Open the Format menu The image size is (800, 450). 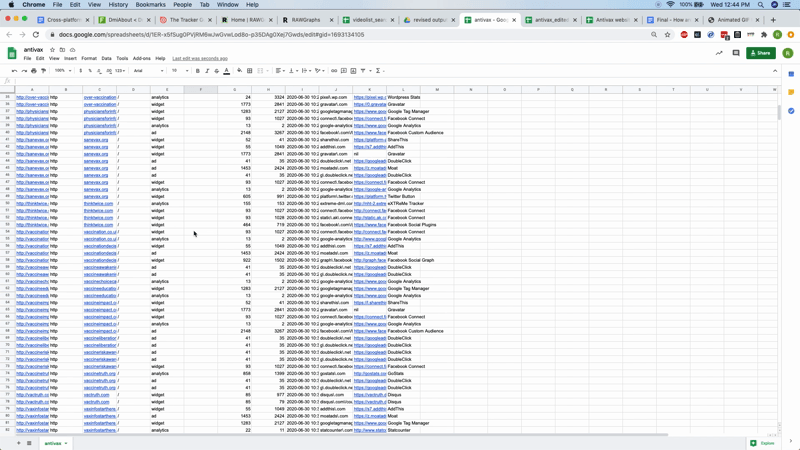(89, 58)
